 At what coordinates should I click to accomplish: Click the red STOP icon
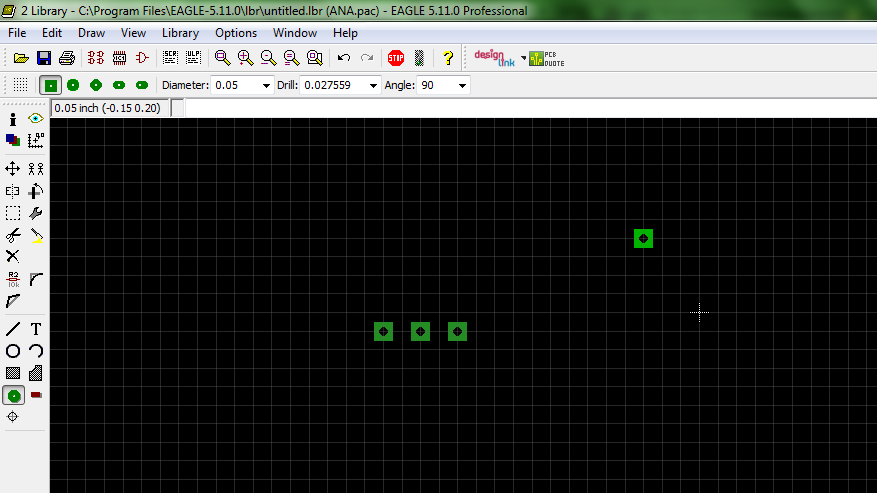[x=396, y=58]
